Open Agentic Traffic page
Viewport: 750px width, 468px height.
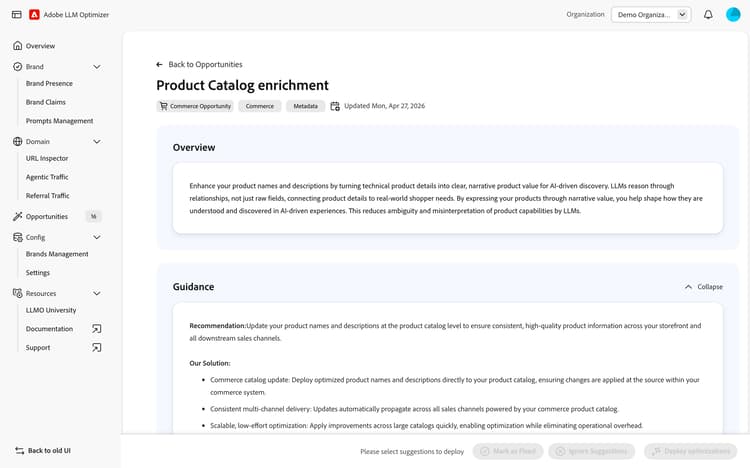pyautogui.click(x=47, y=177)
